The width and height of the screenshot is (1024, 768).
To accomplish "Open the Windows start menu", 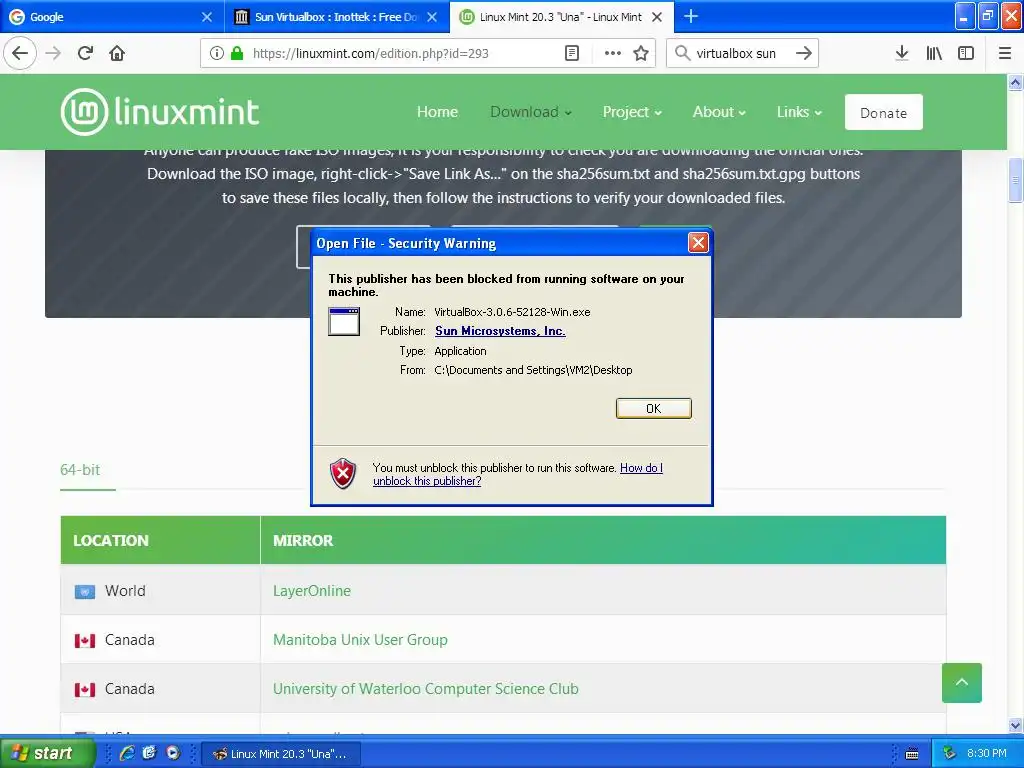I will (48, 753).
